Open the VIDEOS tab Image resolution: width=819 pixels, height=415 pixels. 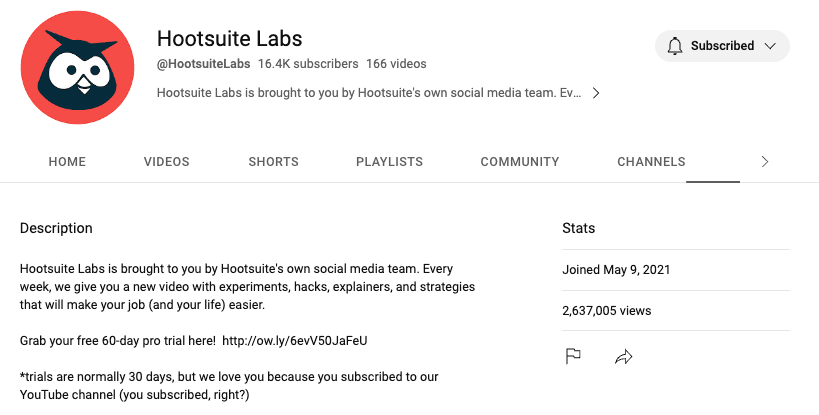point(166,162)
